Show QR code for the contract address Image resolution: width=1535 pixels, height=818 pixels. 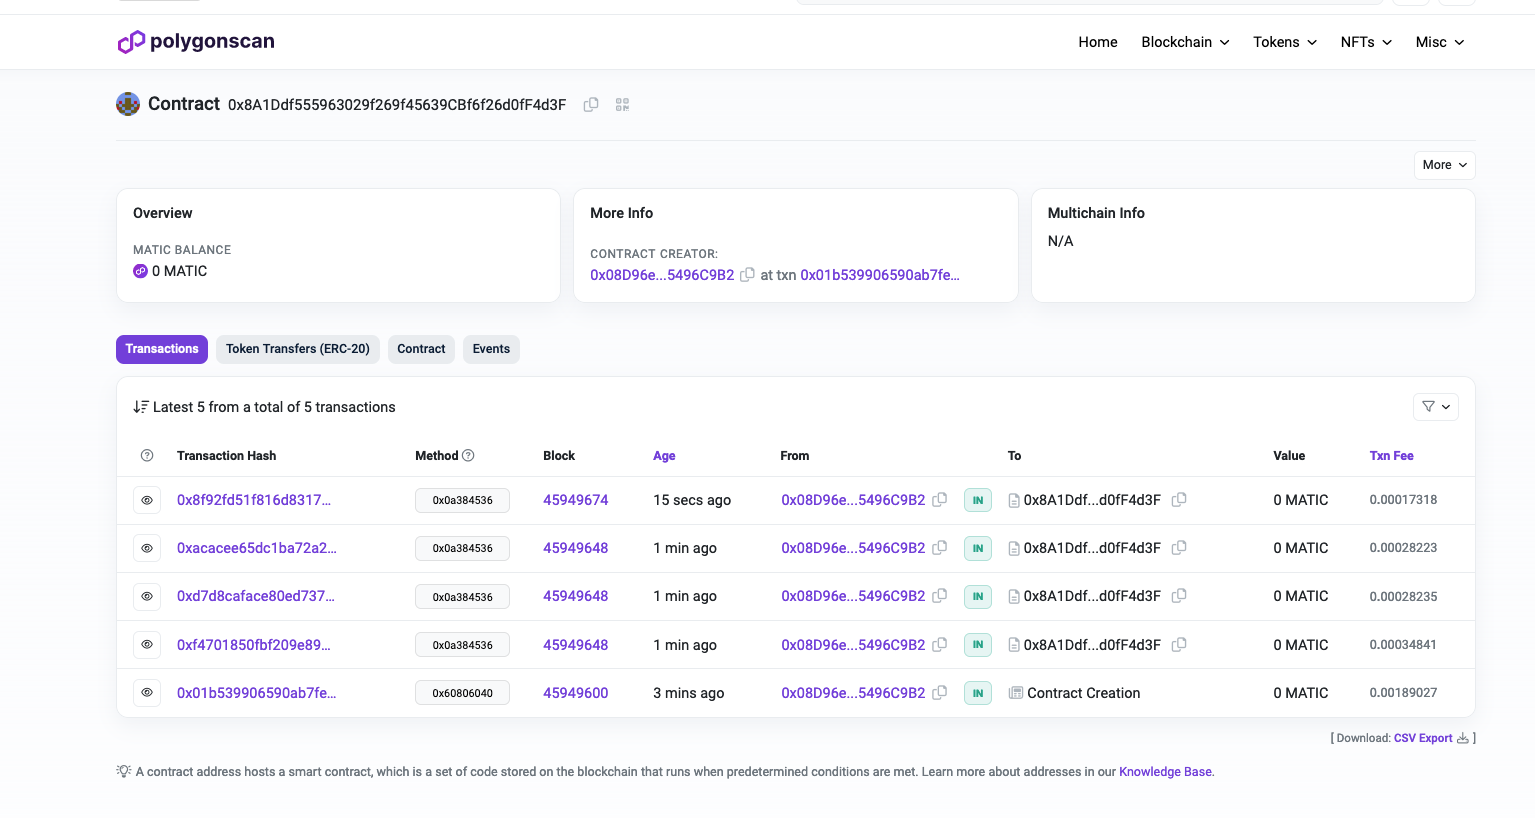(622, 104)
